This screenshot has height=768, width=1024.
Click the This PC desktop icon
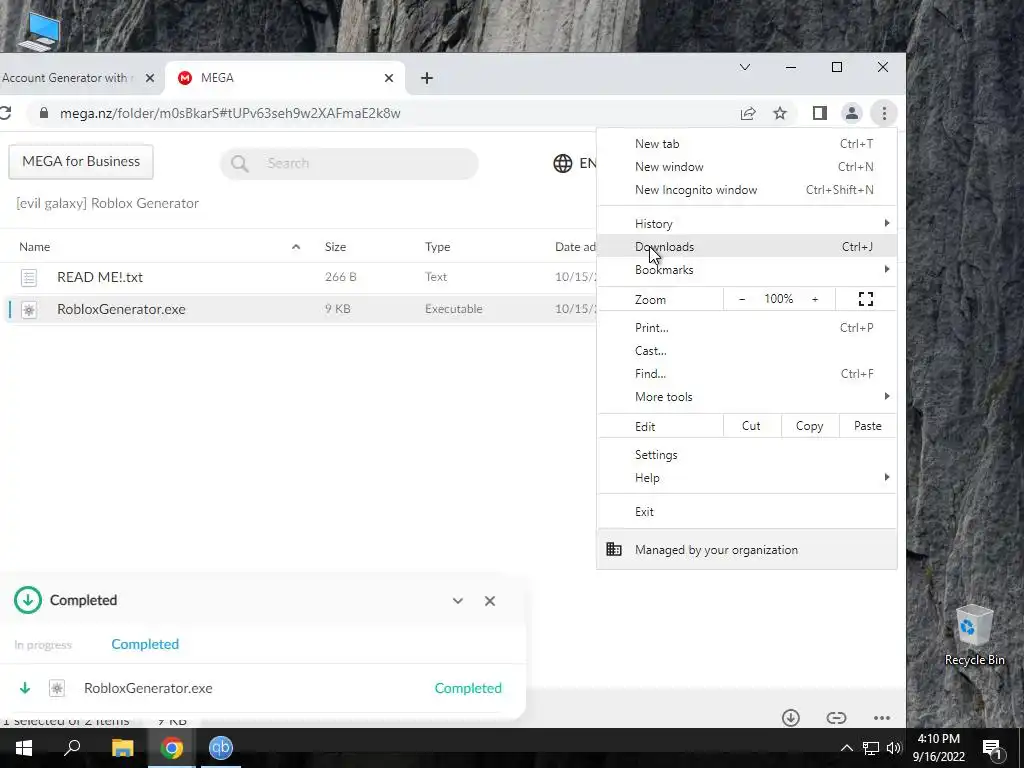pos(39,31)
